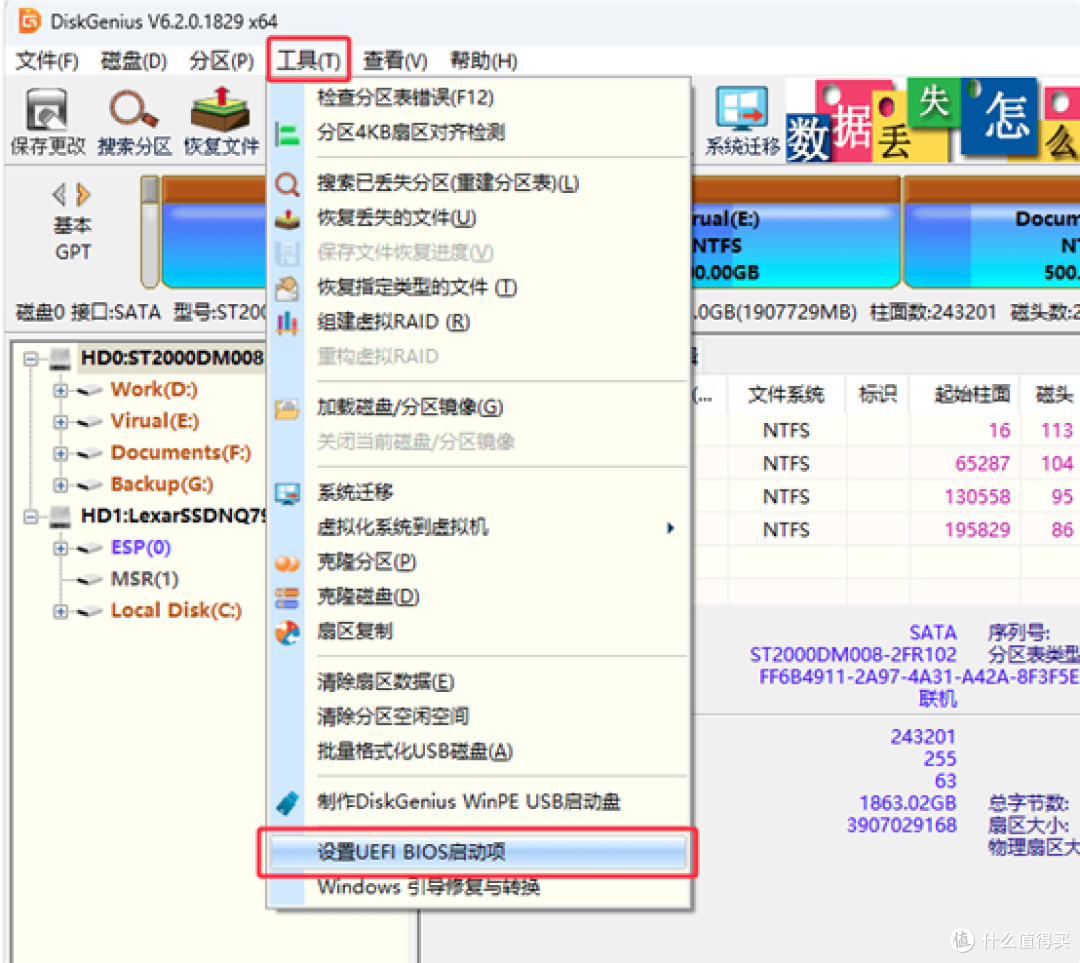Click the System Migration (系统迁移) toolbar icon
Screen dimensions: 1080x963
coord(742,110)
